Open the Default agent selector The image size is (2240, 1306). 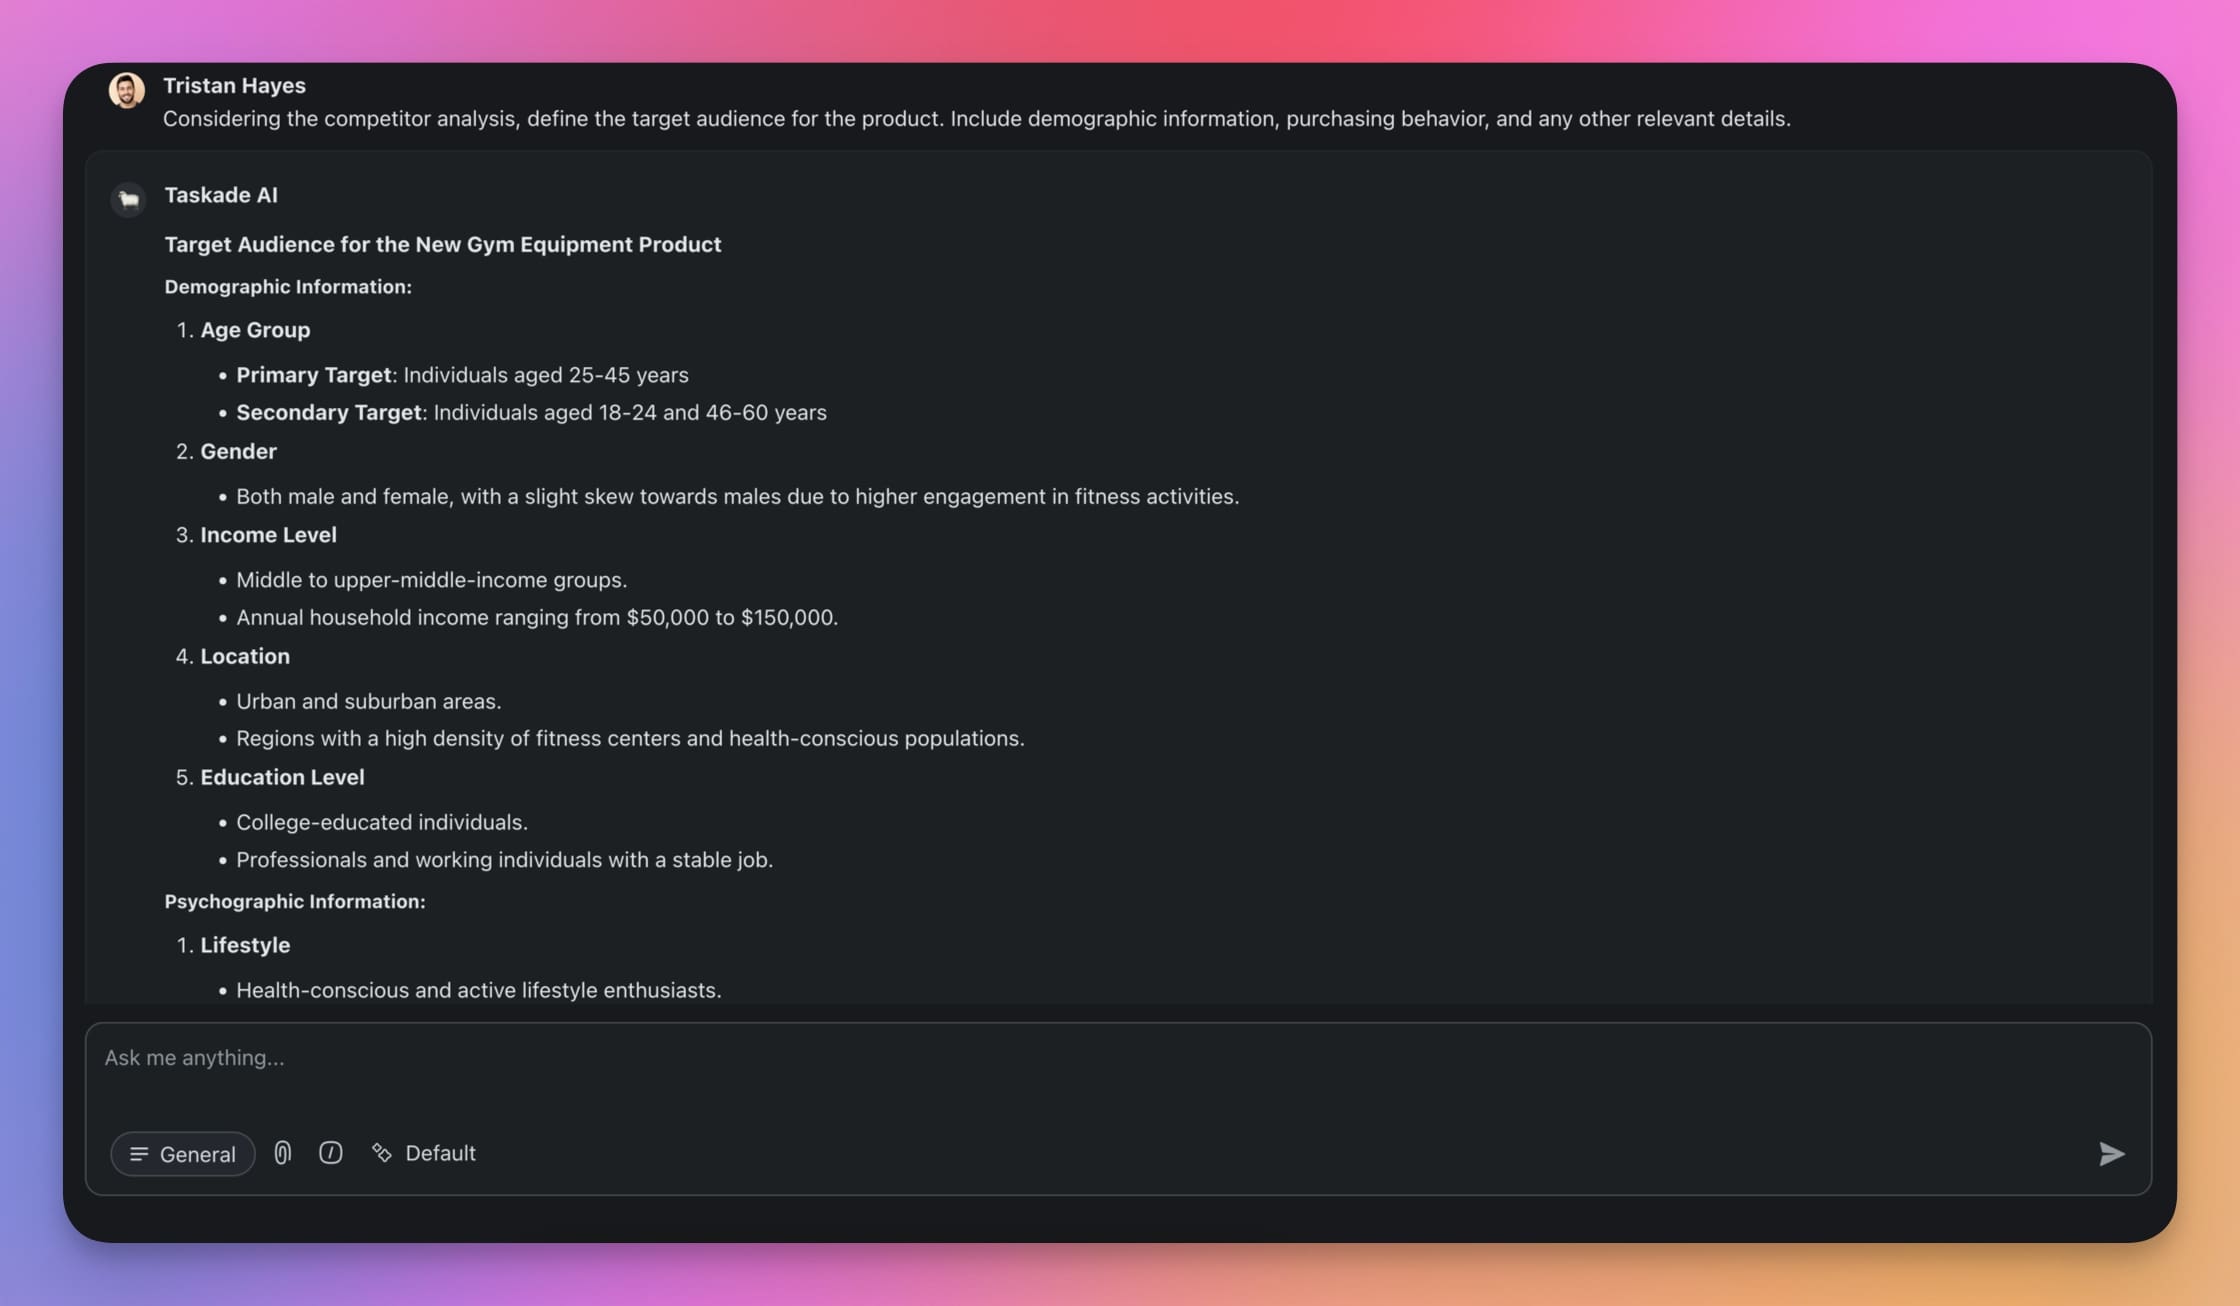tap(440, 1153)
